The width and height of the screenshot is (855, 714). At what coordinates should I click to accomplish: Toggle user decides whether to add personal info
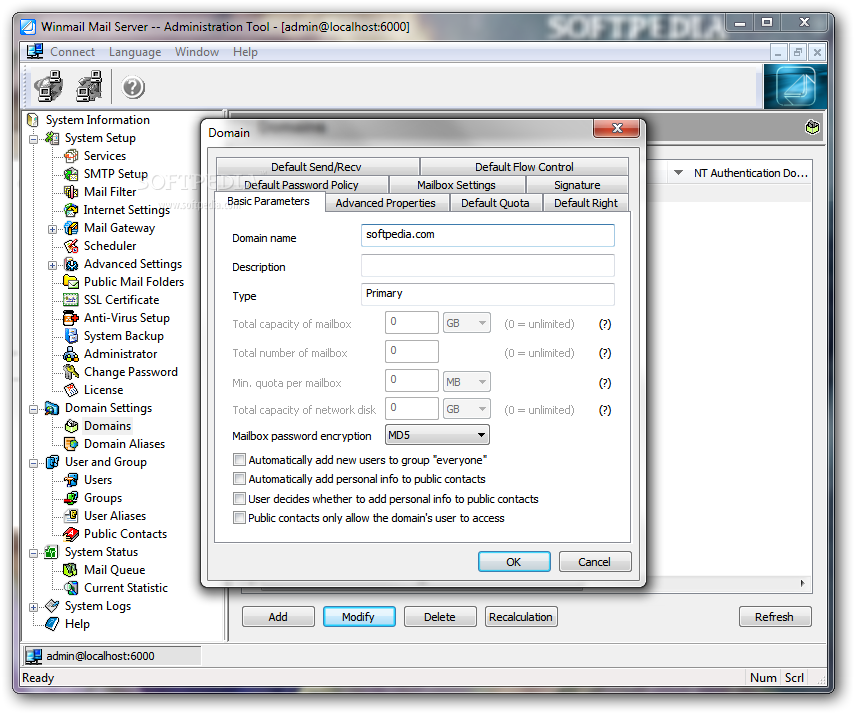[239, 499]
